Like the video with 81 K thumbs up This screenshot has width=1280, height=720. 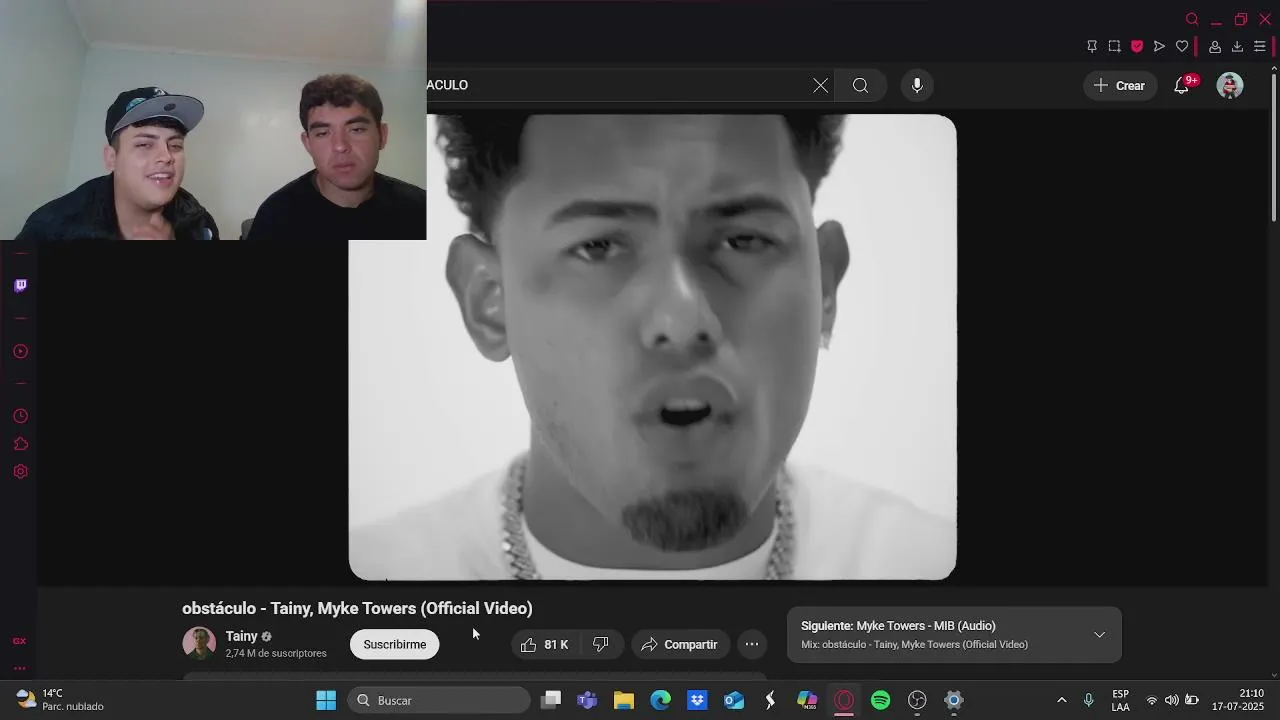point(545,645)
